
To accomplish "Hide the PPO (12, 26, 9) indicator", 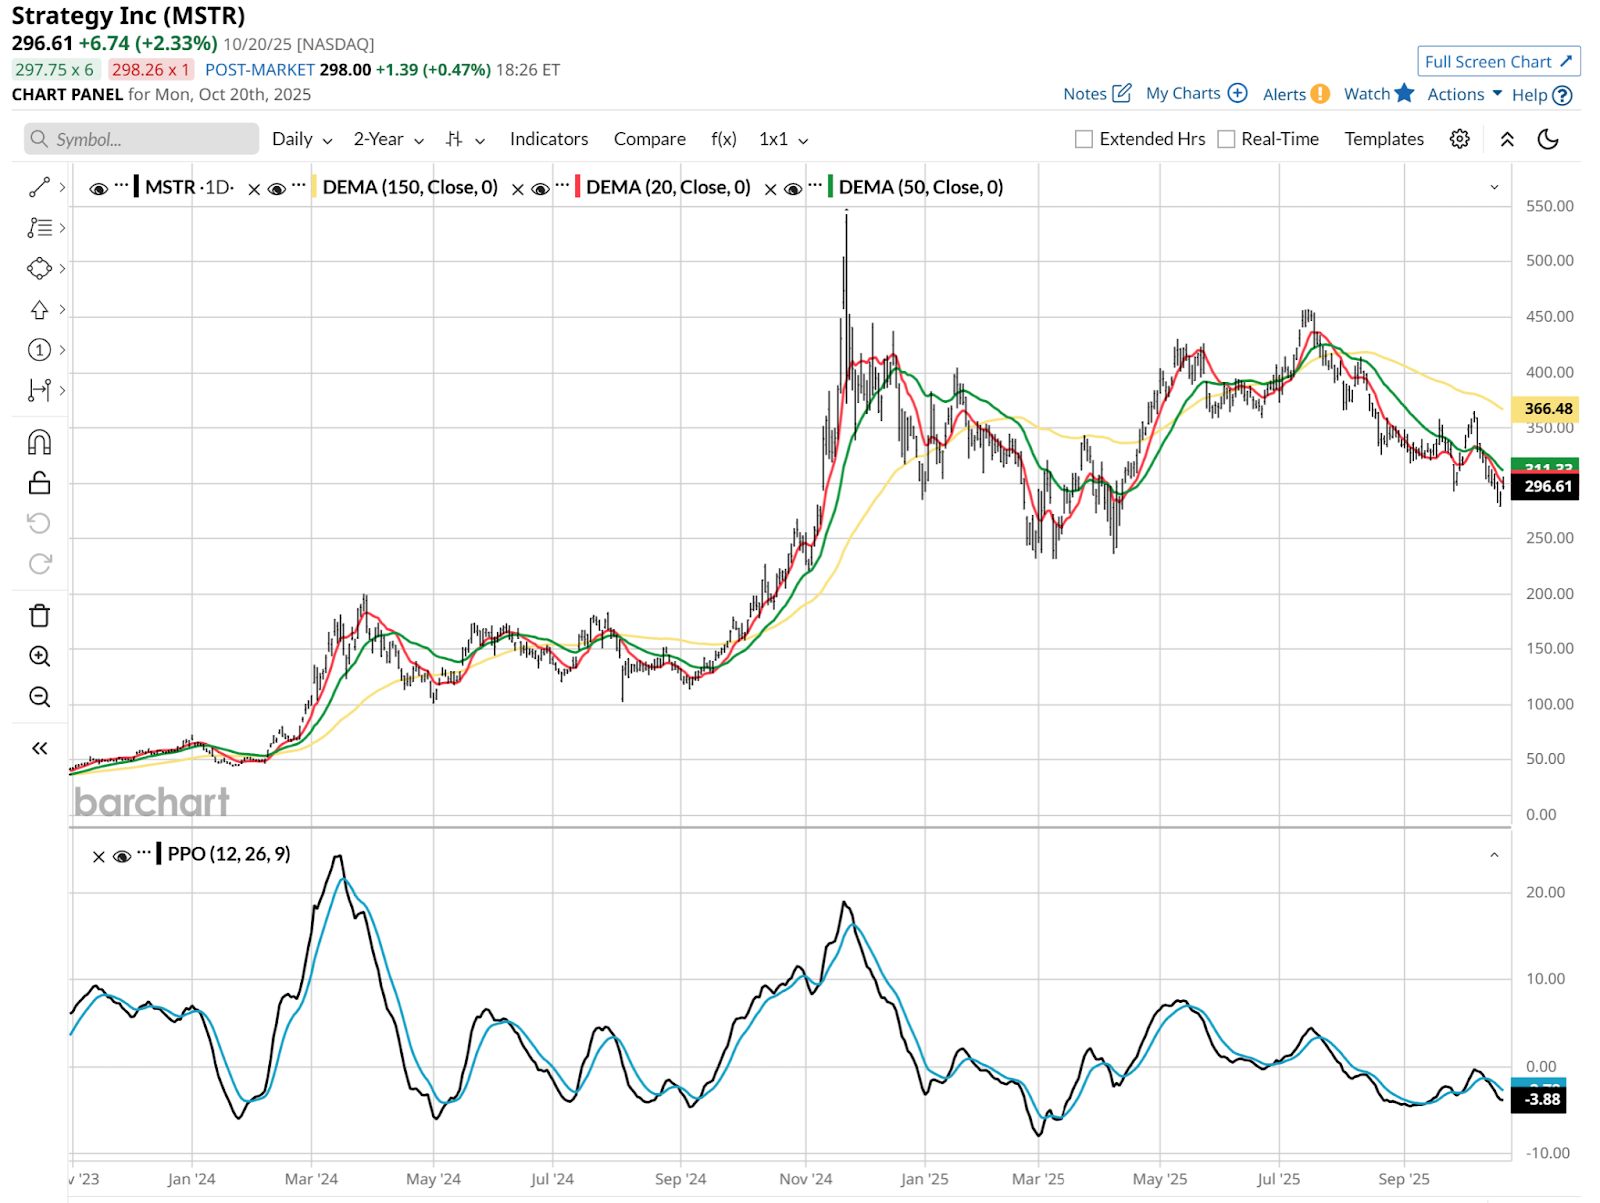I will tap(122, 856).
